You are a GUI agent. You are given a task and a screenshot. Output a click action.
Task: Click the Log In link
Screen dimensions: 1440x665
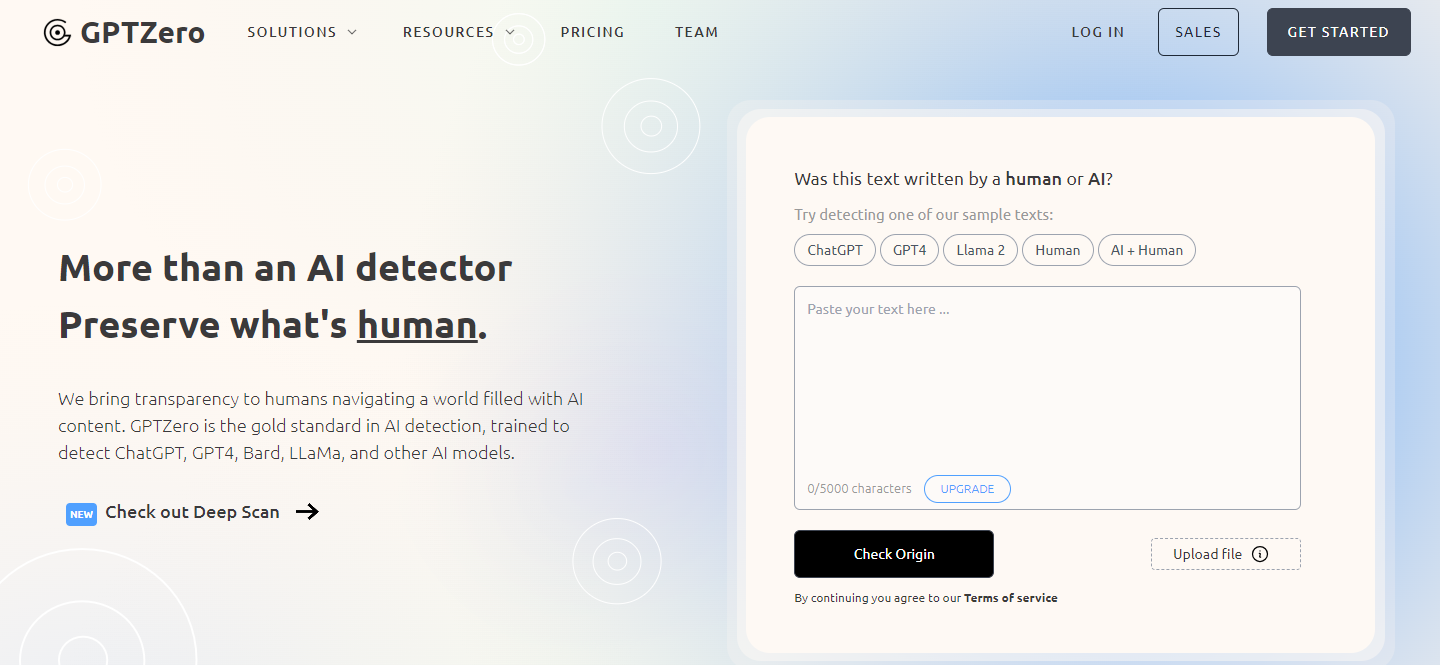(x=1097, y=32)
